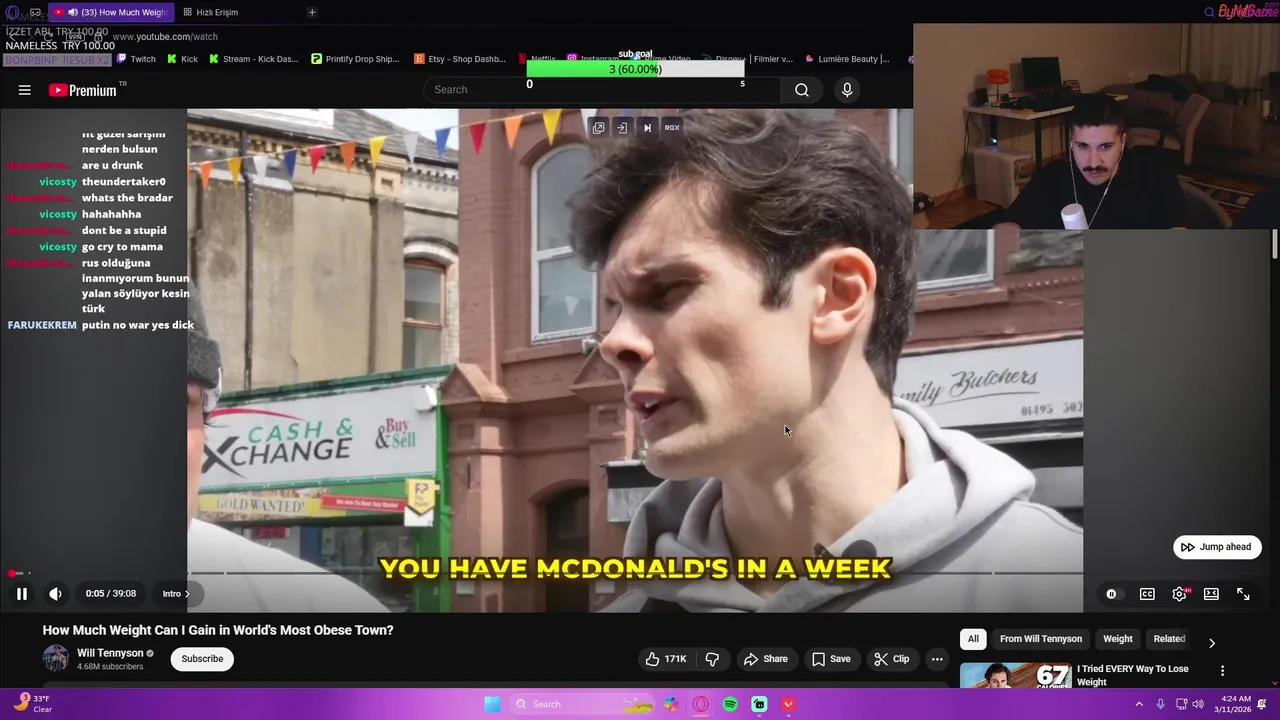This screenshot has width=1280, height=720.
Task: Open the Twitch bookmark
Action: tap(137, 59)
